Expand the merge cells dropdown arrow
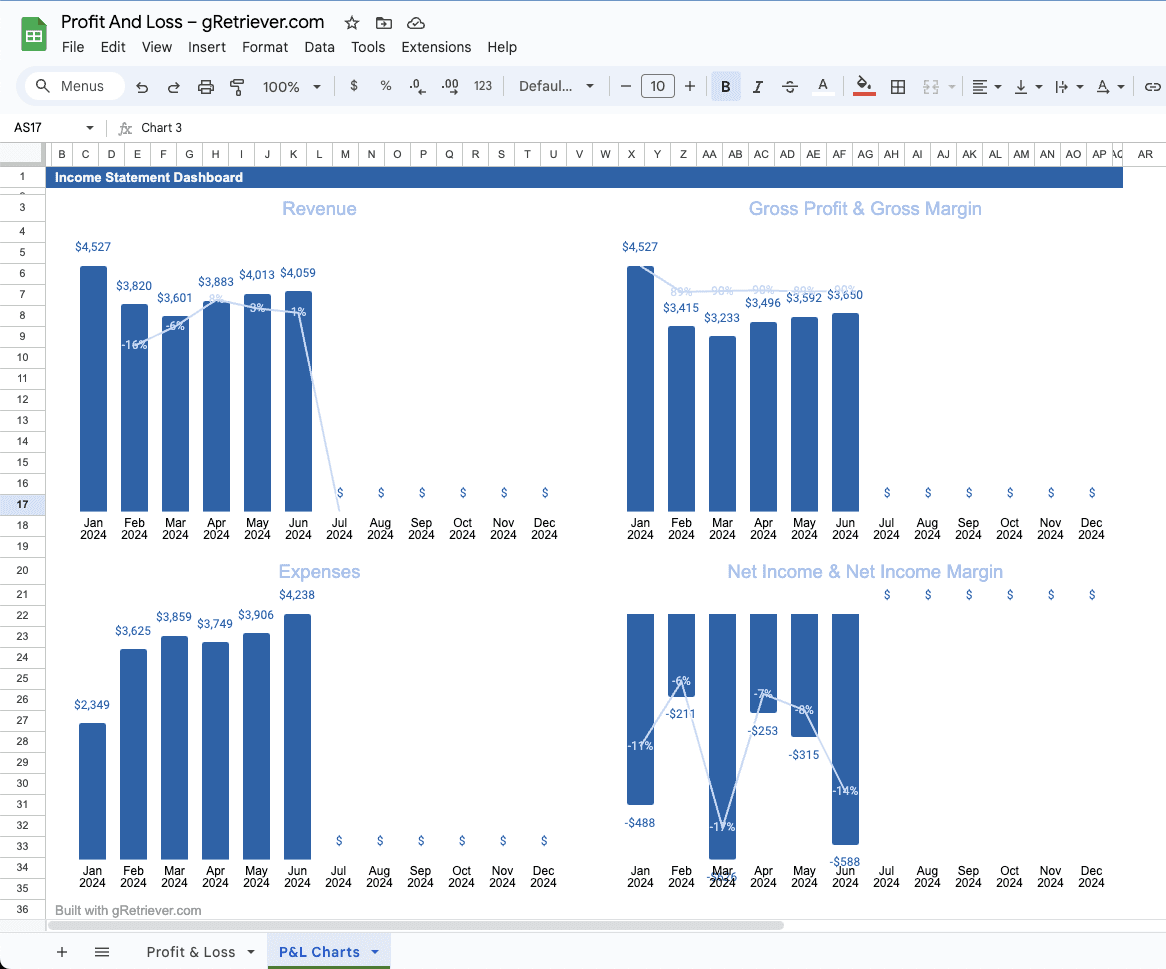This screenshot has height=969, width=1166. pyautogui.click(x=952, y=87)
